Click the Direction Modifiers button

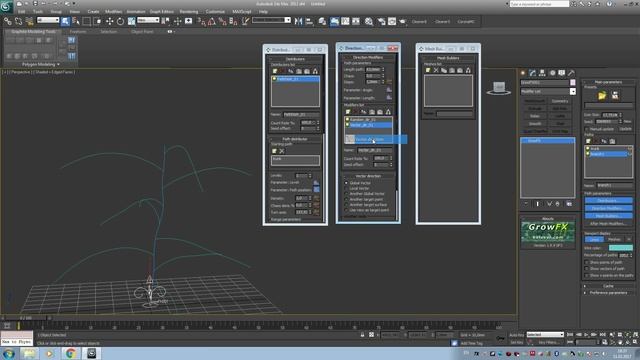(608, 208)
